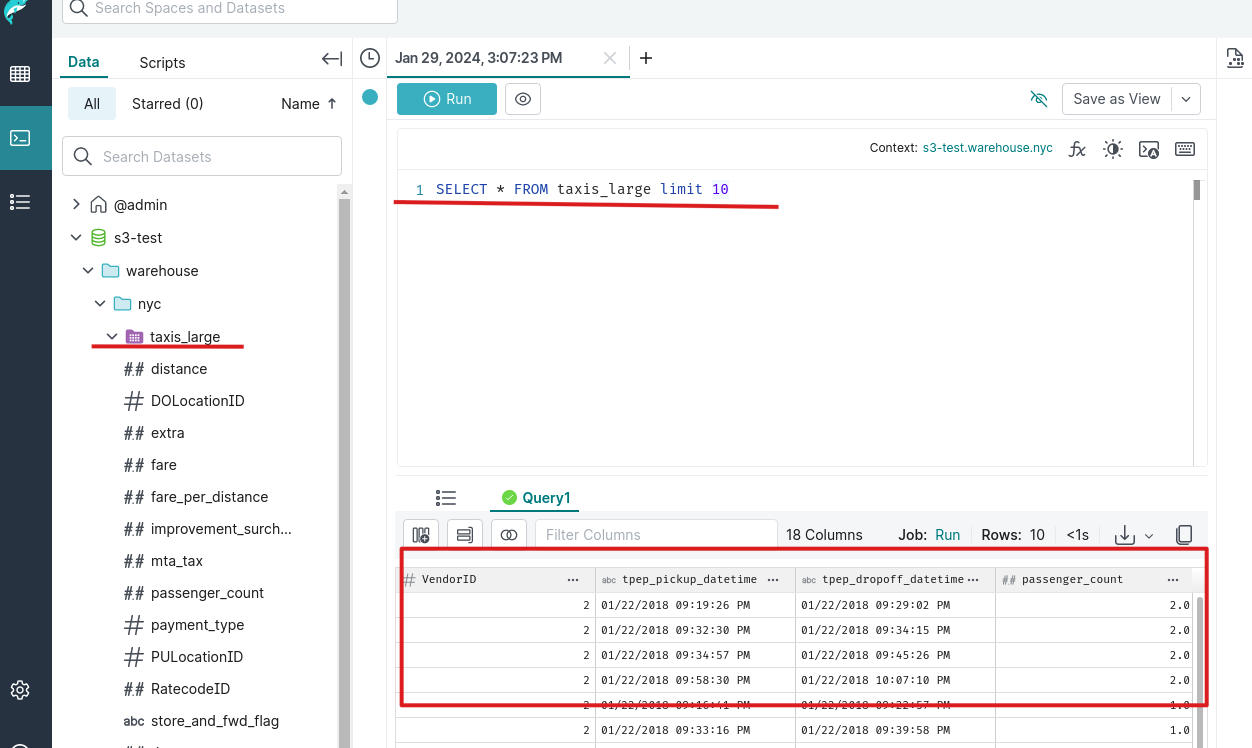Click in Search Datasets field
The height and width of the screenshot is (748, 1252).
click(202, 156)
